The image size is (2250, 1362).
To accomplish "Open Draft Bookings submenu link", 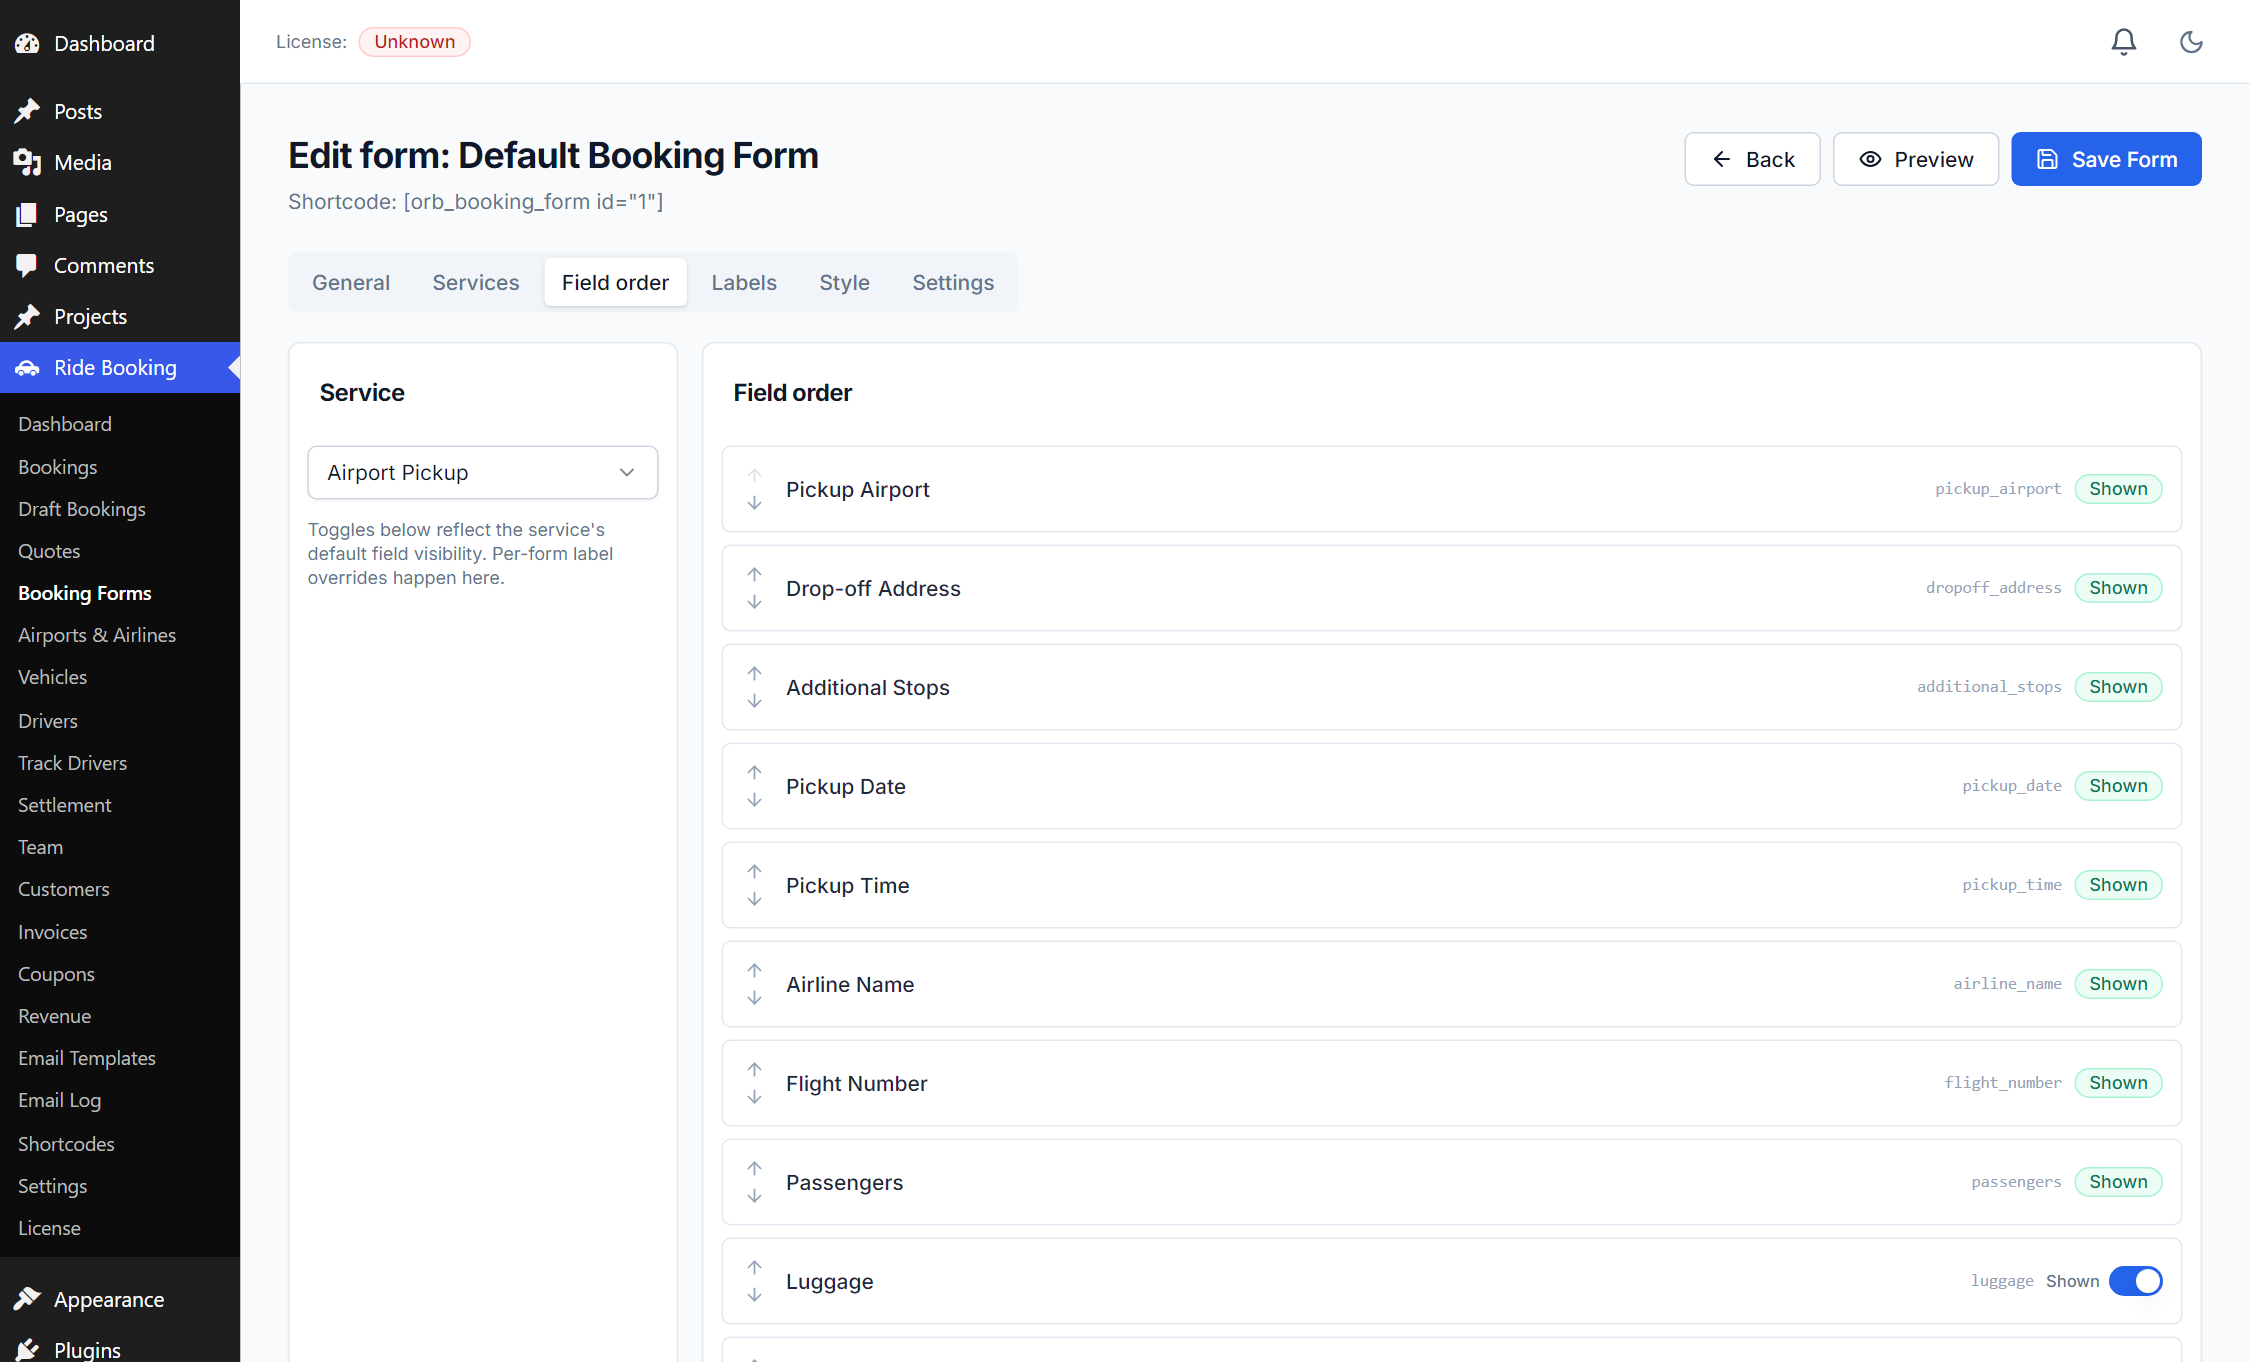I will (82, 509).
